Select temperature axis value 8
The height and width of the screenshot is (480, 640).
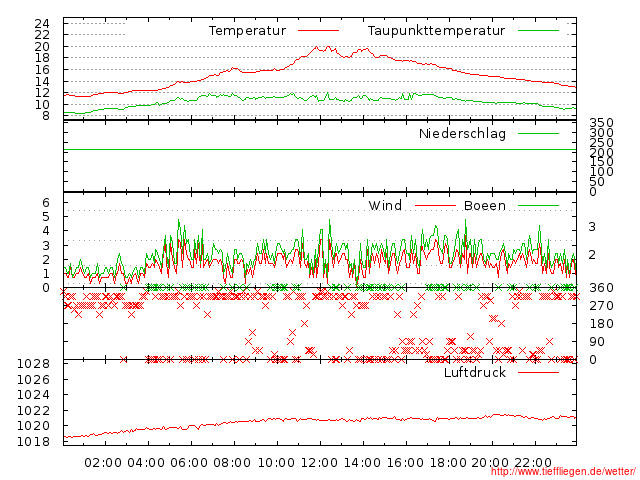pos(46,116)
